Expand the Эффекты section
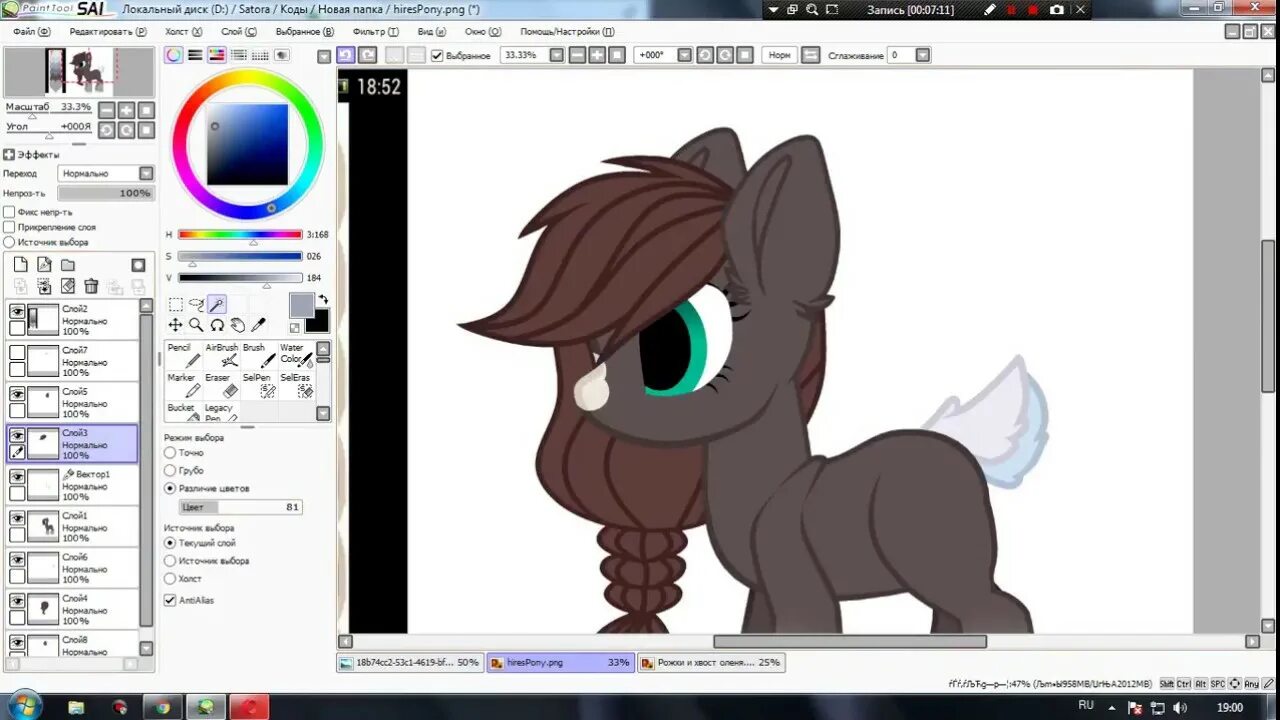This screenshot has height=720, width=1280. (x=9, y=155)
